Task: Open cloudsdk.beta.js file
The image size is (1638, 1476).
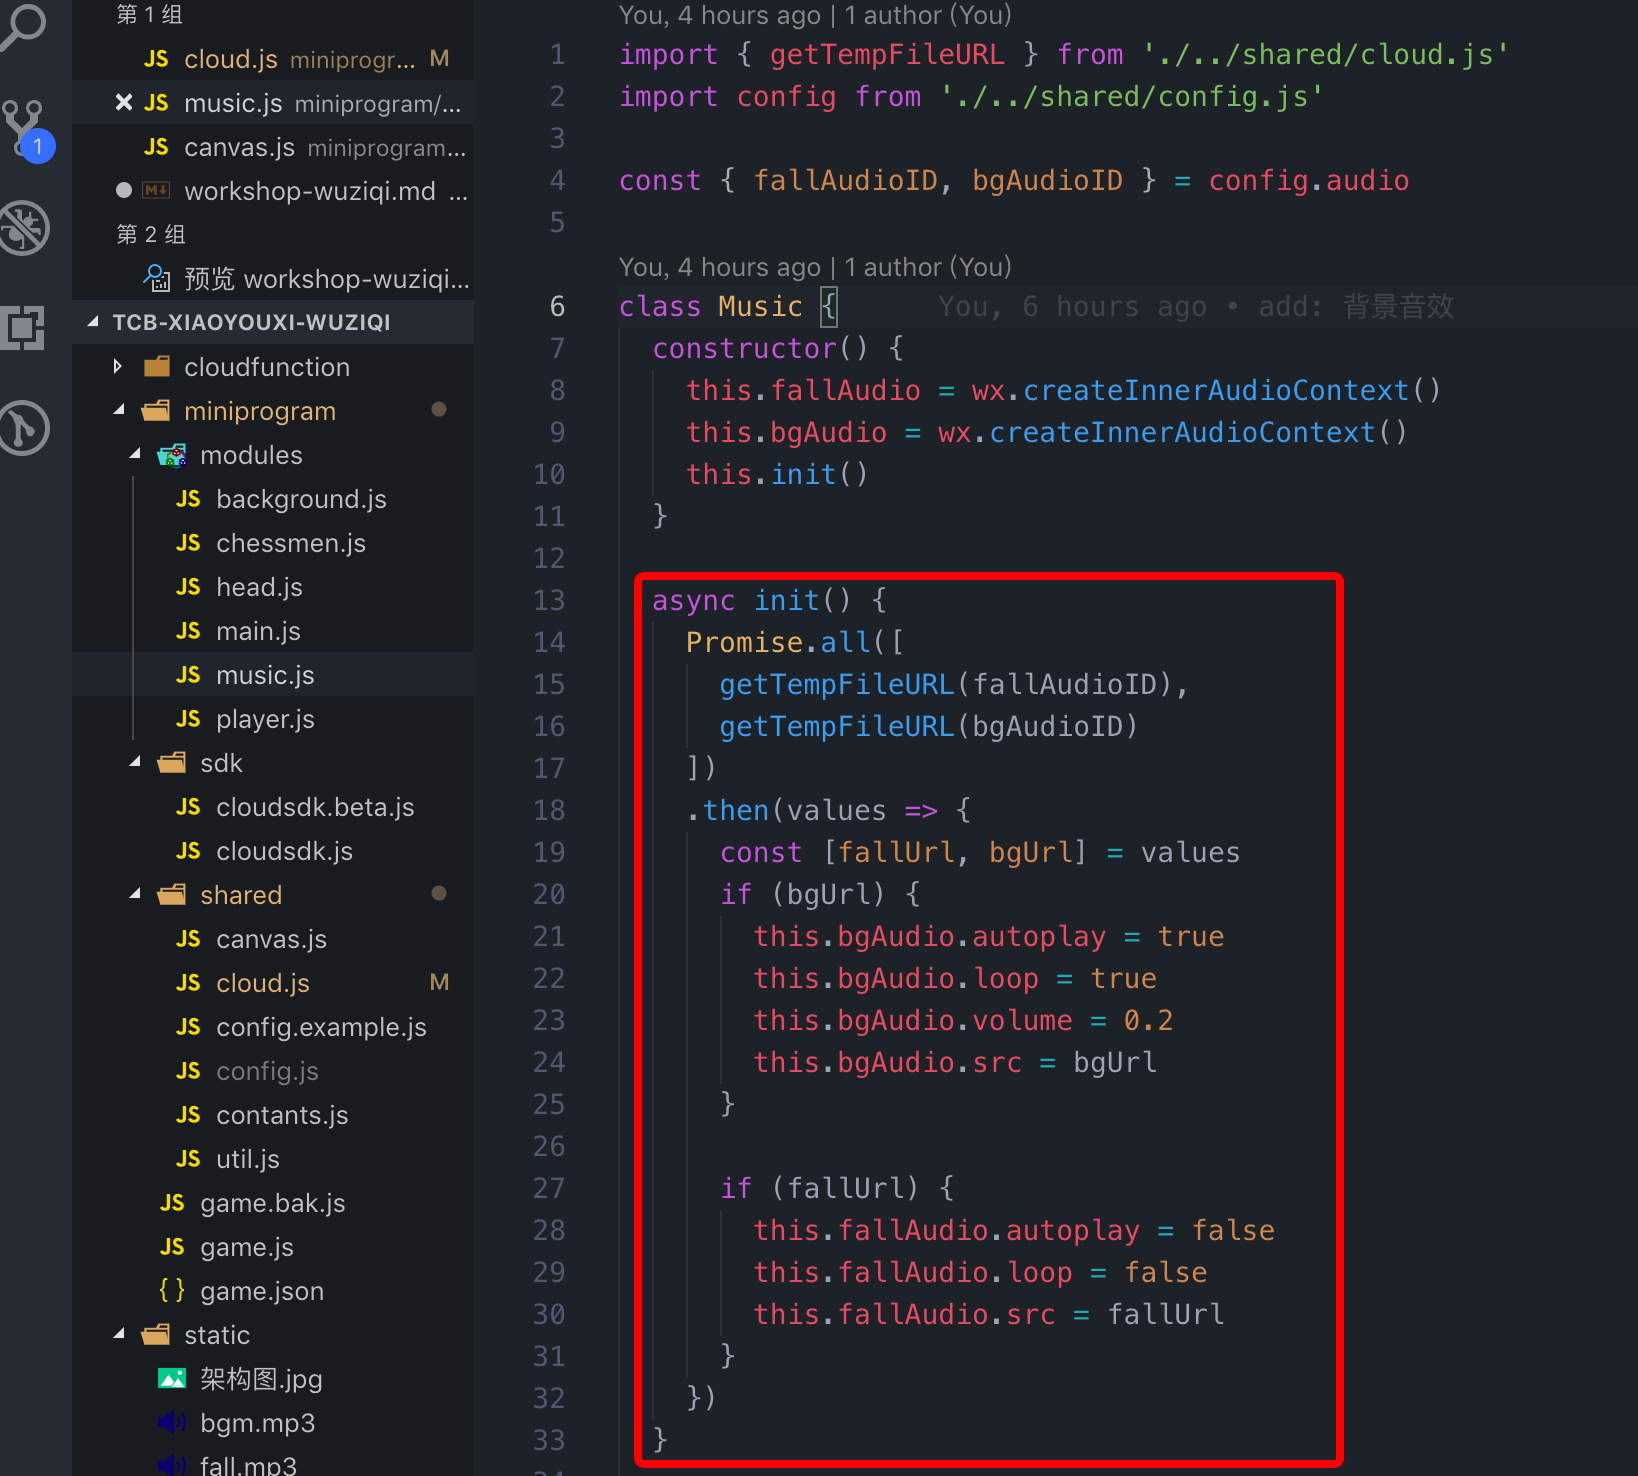Action: coord(273,807)
